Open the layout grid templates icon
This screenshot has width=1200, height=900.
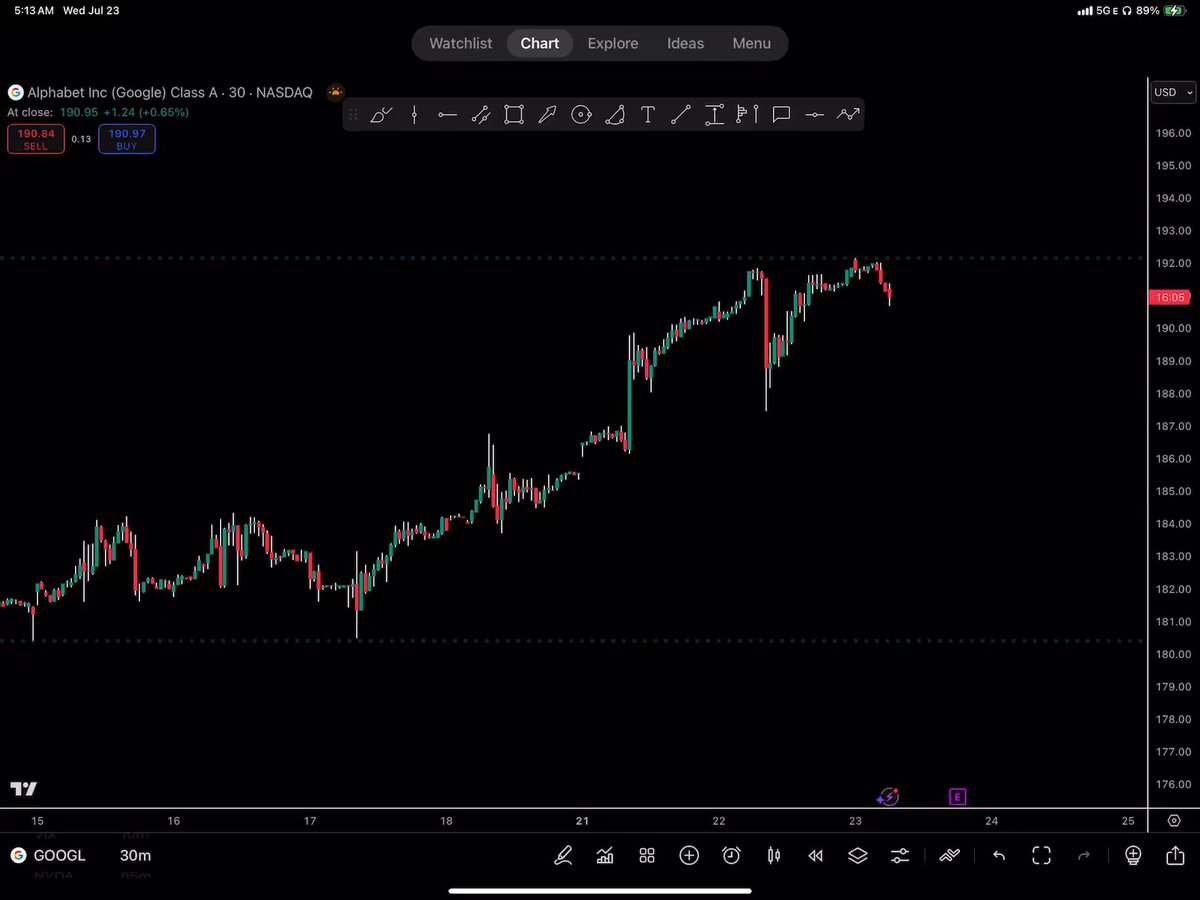coord(647,856)
